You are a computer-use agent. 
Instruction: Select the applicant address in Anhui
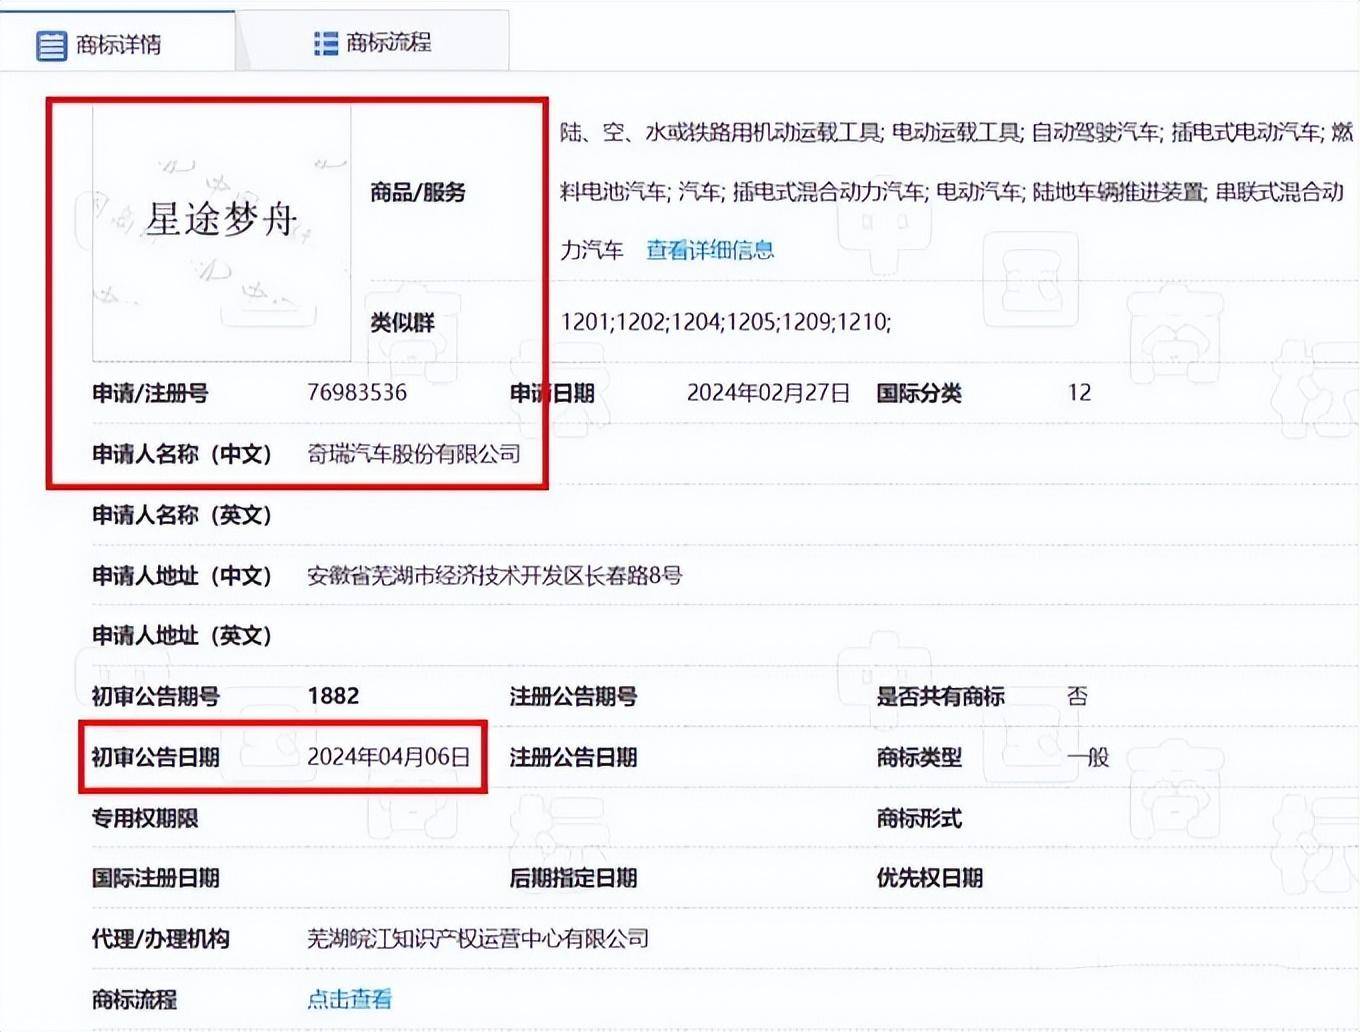tap(497, 575)
